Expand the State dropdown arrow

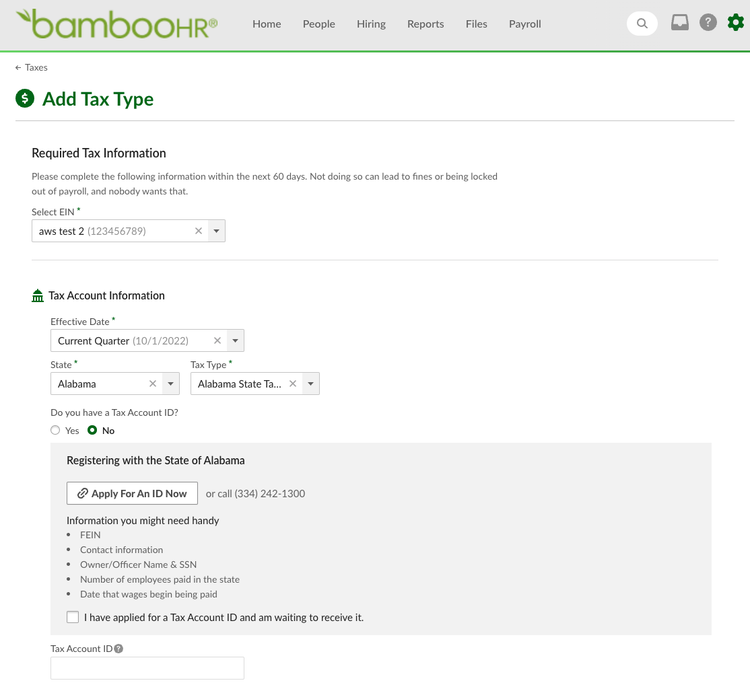pos(171,384)
